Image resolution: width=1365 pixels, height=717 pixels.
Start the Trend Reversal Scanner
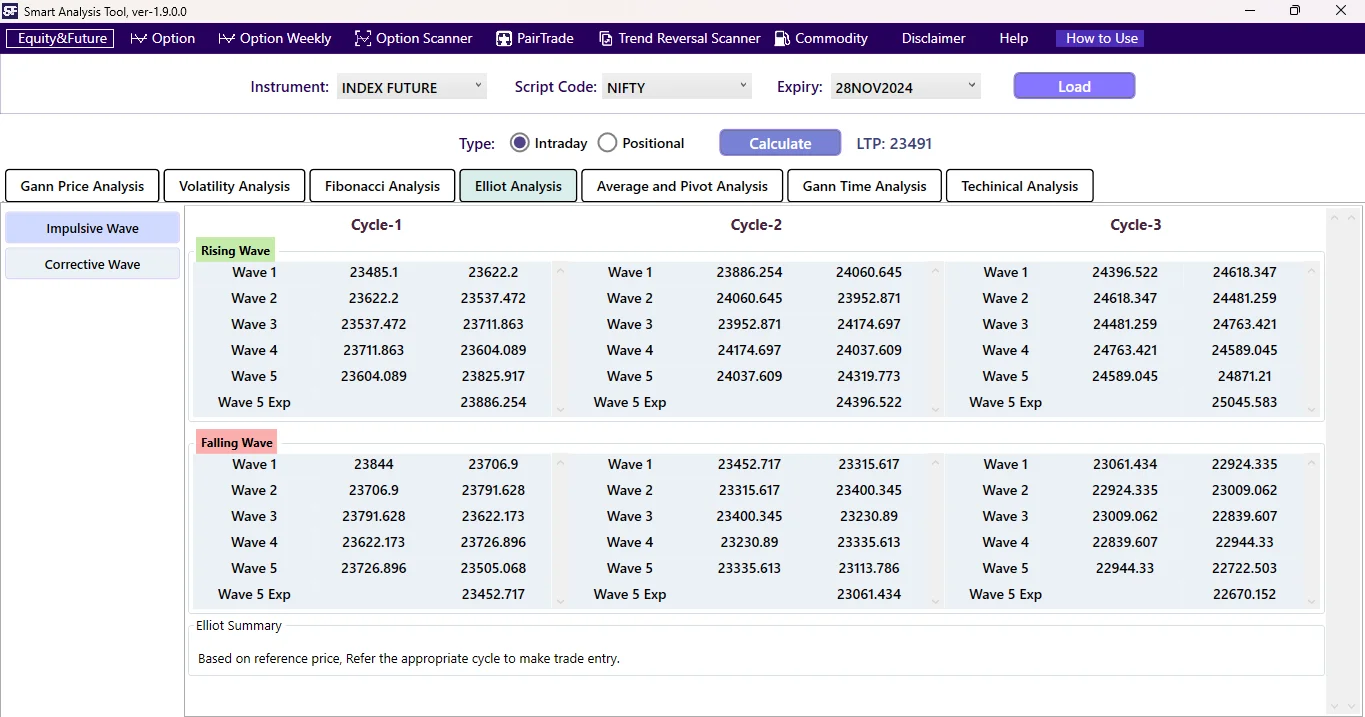point(679,38)
